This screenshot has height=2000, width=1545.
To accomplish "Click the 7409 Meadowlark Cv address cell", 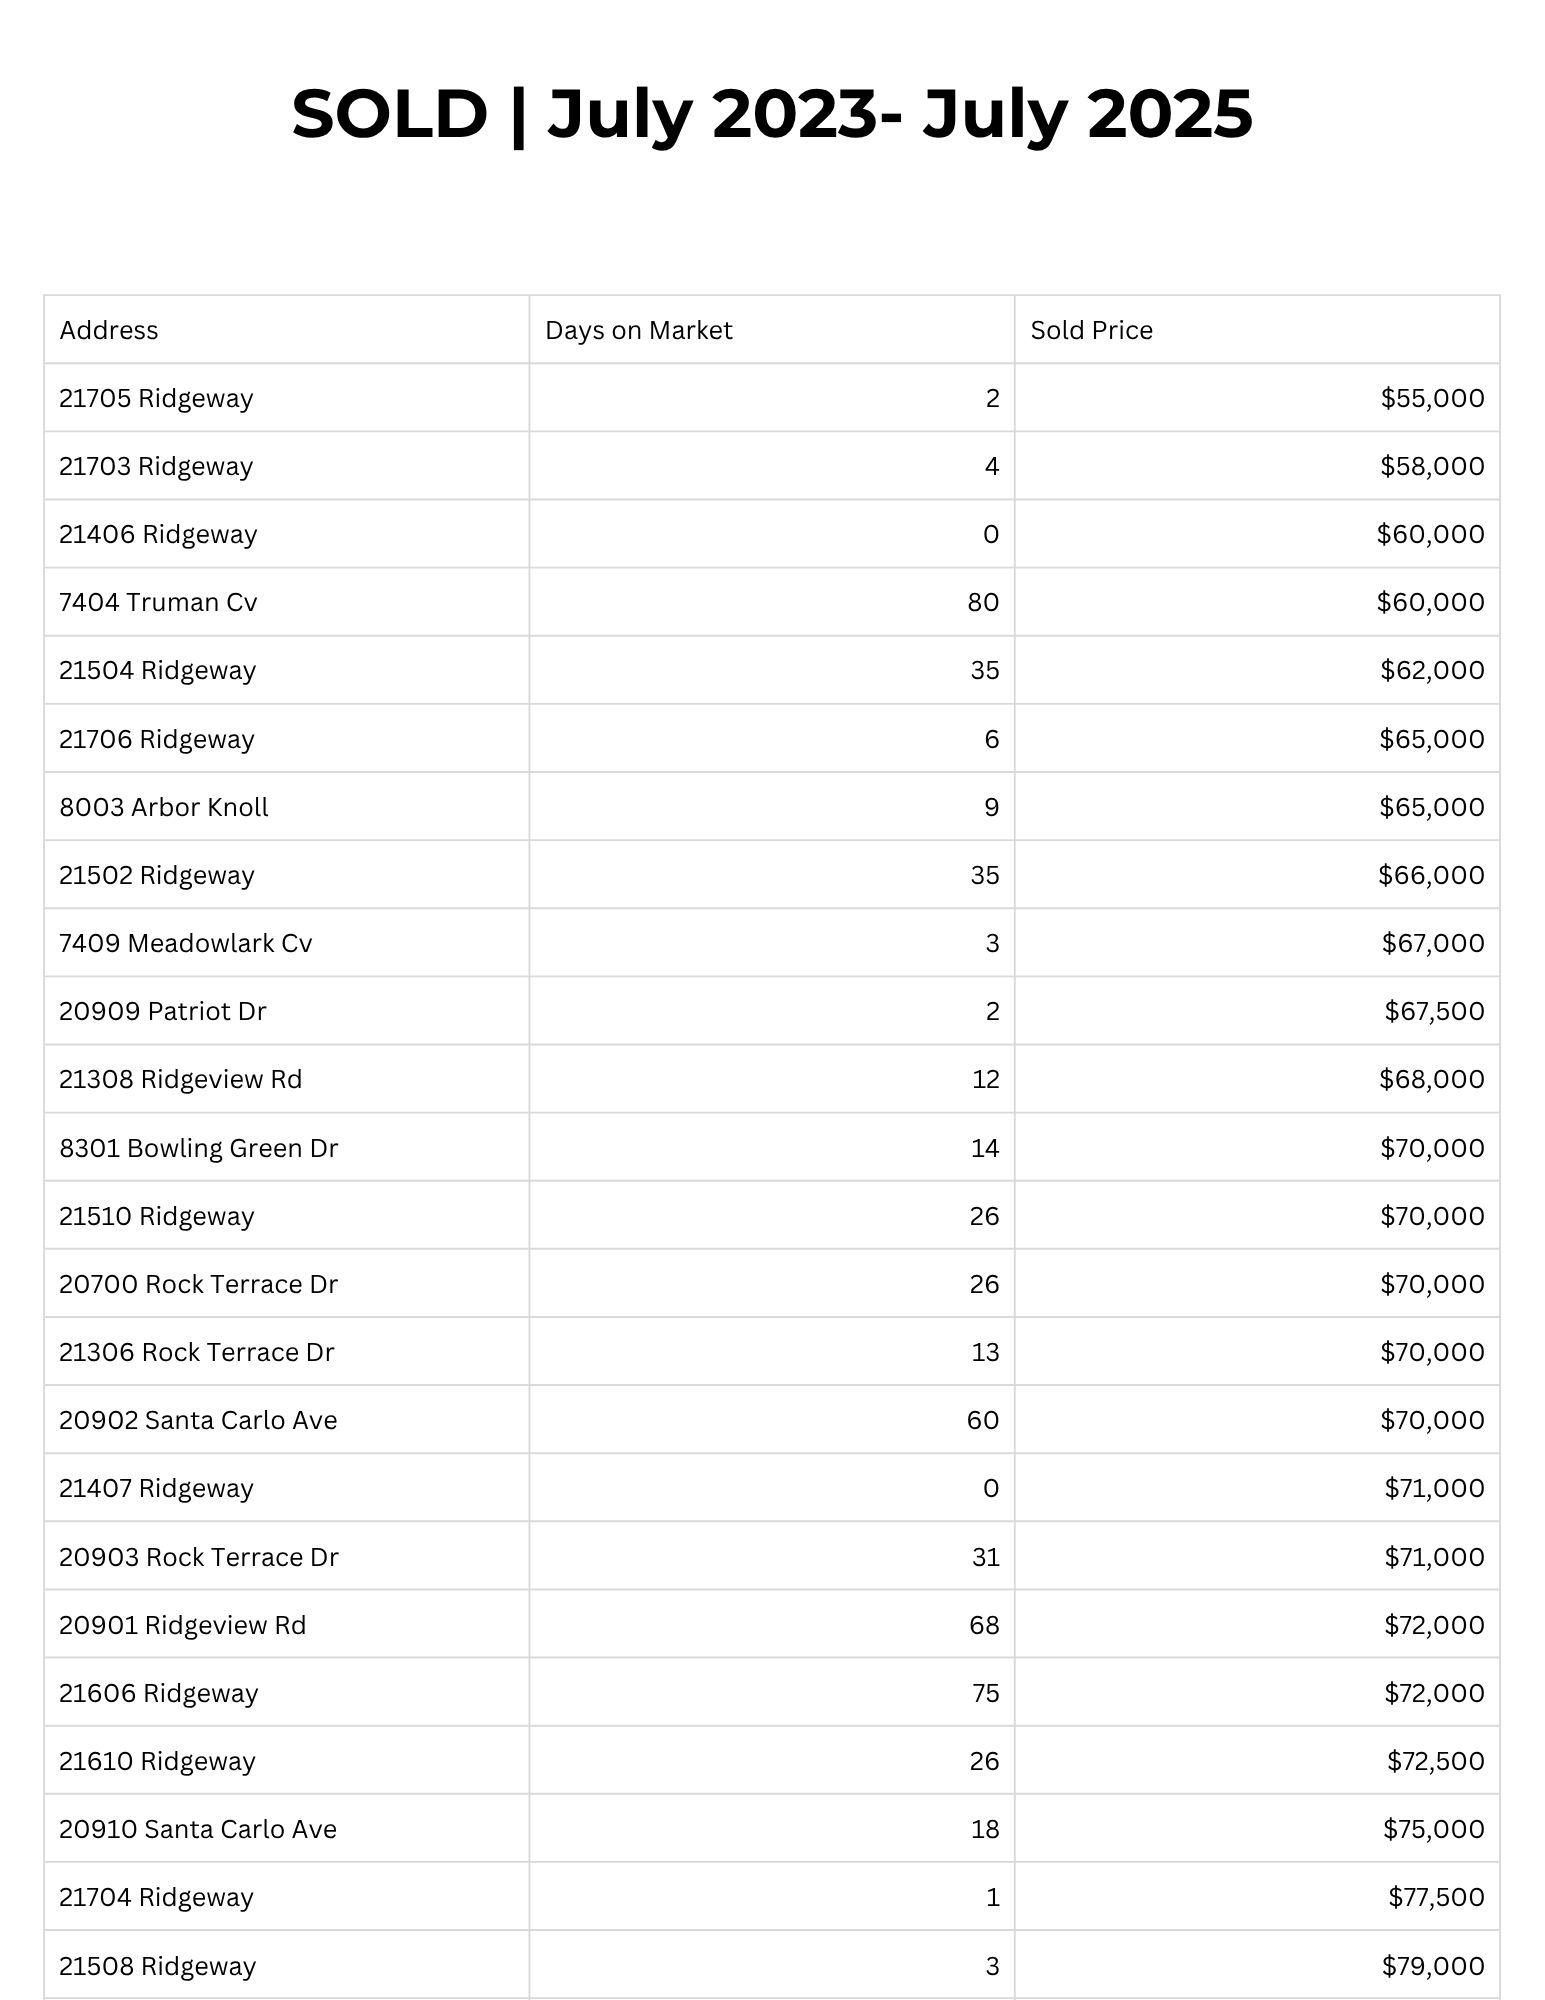I will [186, 943].
